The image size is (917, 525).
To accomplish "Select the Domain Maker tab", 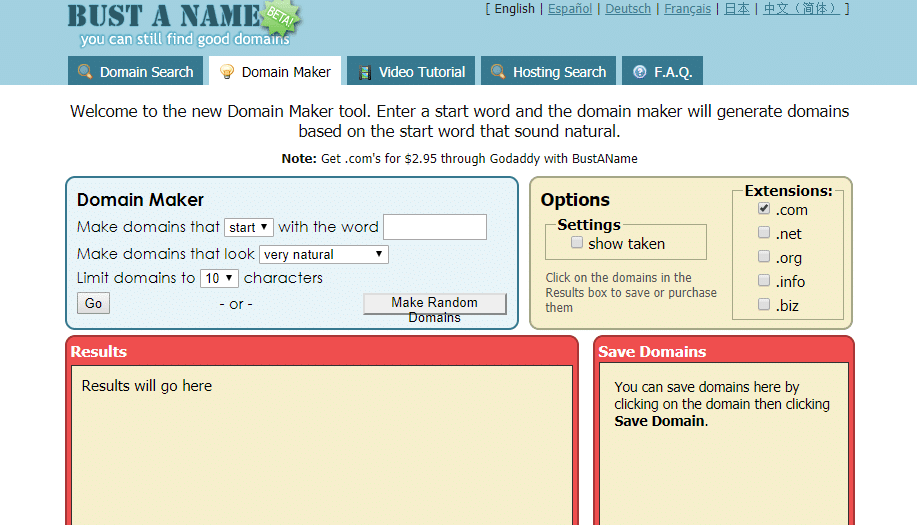I will pos(275,71).
